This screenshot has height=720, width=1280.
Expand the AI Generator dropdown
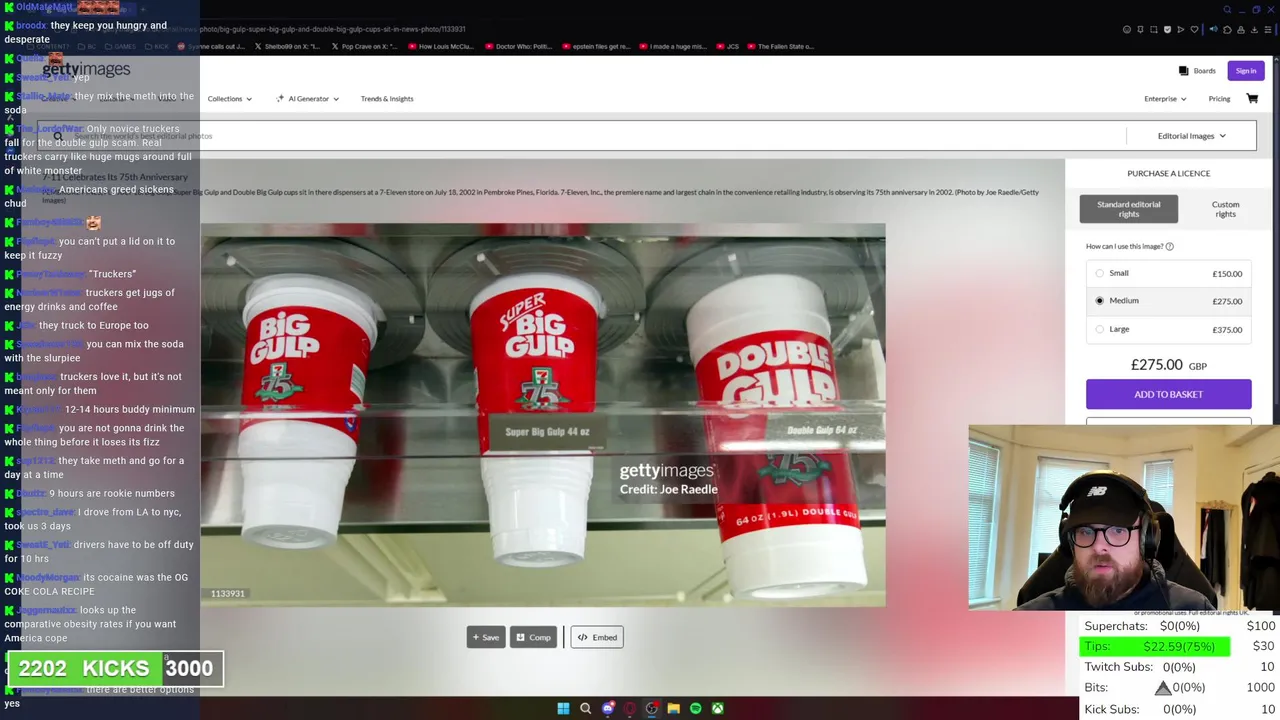pyautogui.click(x=308, y=99)
